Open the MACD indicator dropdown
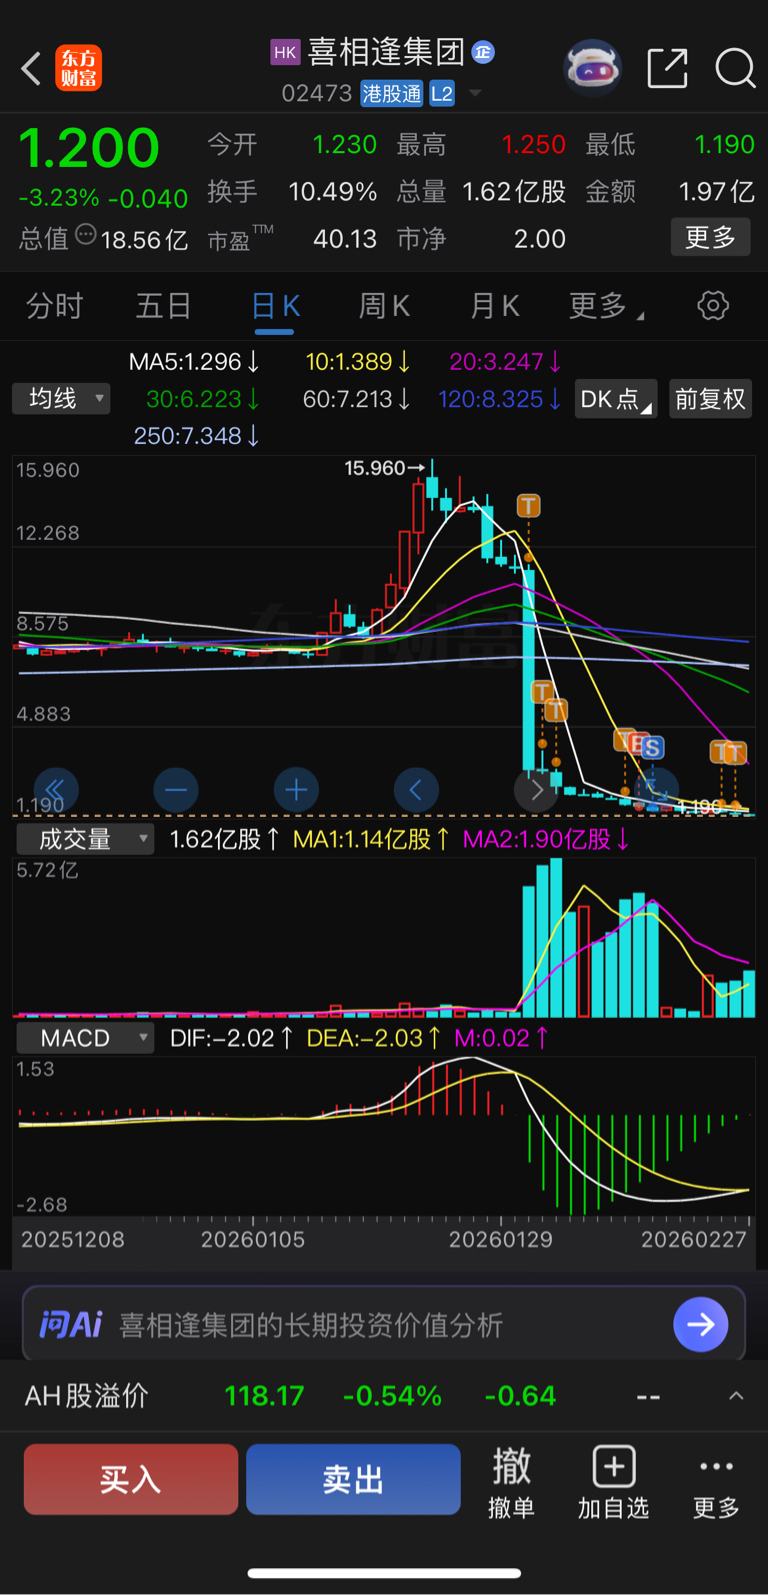Image resolution: width=768 pixels, height=1595 pixels. [x=85, y=1038]
